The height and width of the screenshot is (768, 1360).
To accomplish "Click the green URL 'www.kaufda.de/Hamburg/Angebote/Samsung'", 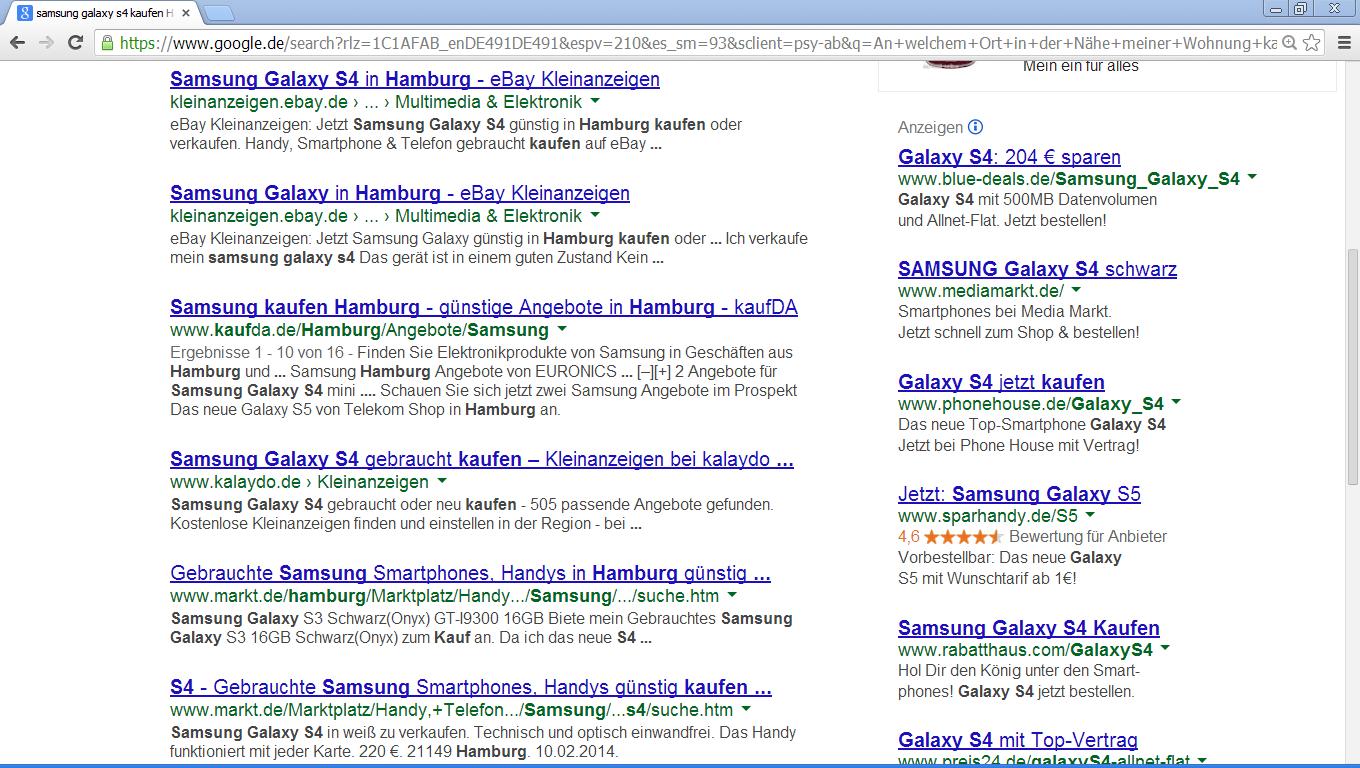I will pos(360,330).
